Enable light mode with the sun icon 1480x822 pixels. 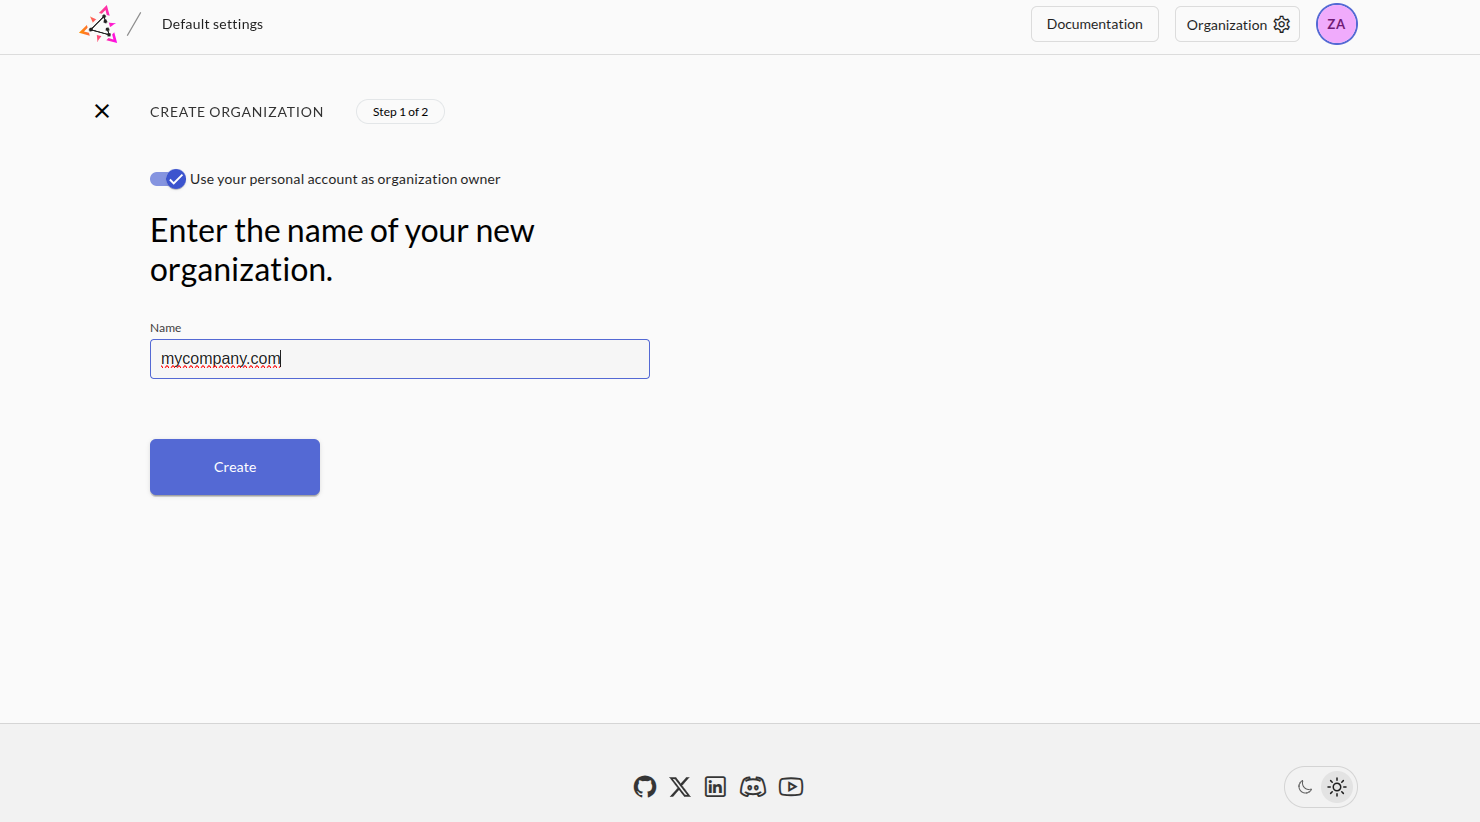click(x=1337, y=787)
